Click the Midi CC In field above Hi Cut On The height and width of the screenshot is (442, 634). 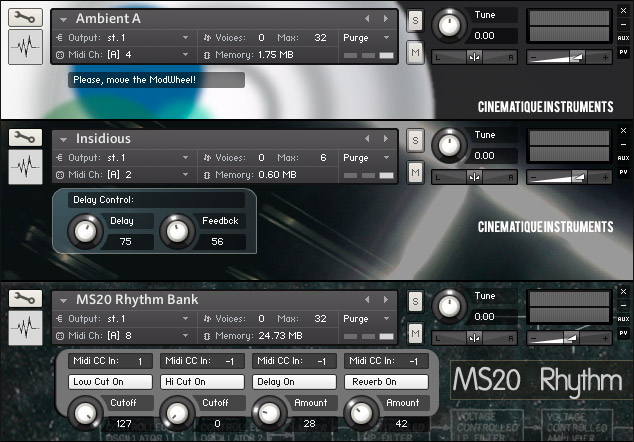pos(203,361)
